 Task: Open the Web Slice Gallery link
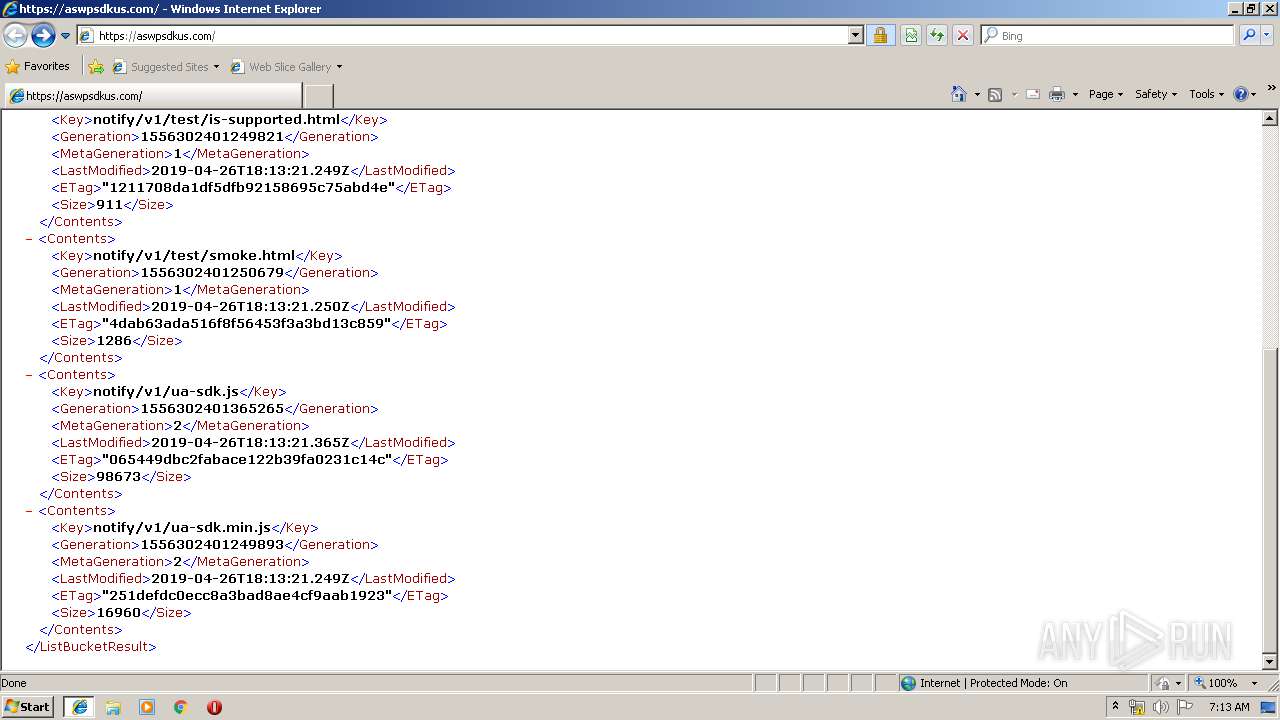click(286, 67)
